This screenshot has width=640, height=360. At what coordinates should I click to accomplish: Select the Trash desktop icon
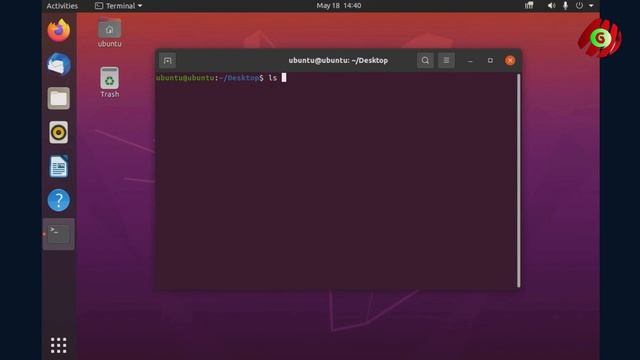[x=109, y=82]
